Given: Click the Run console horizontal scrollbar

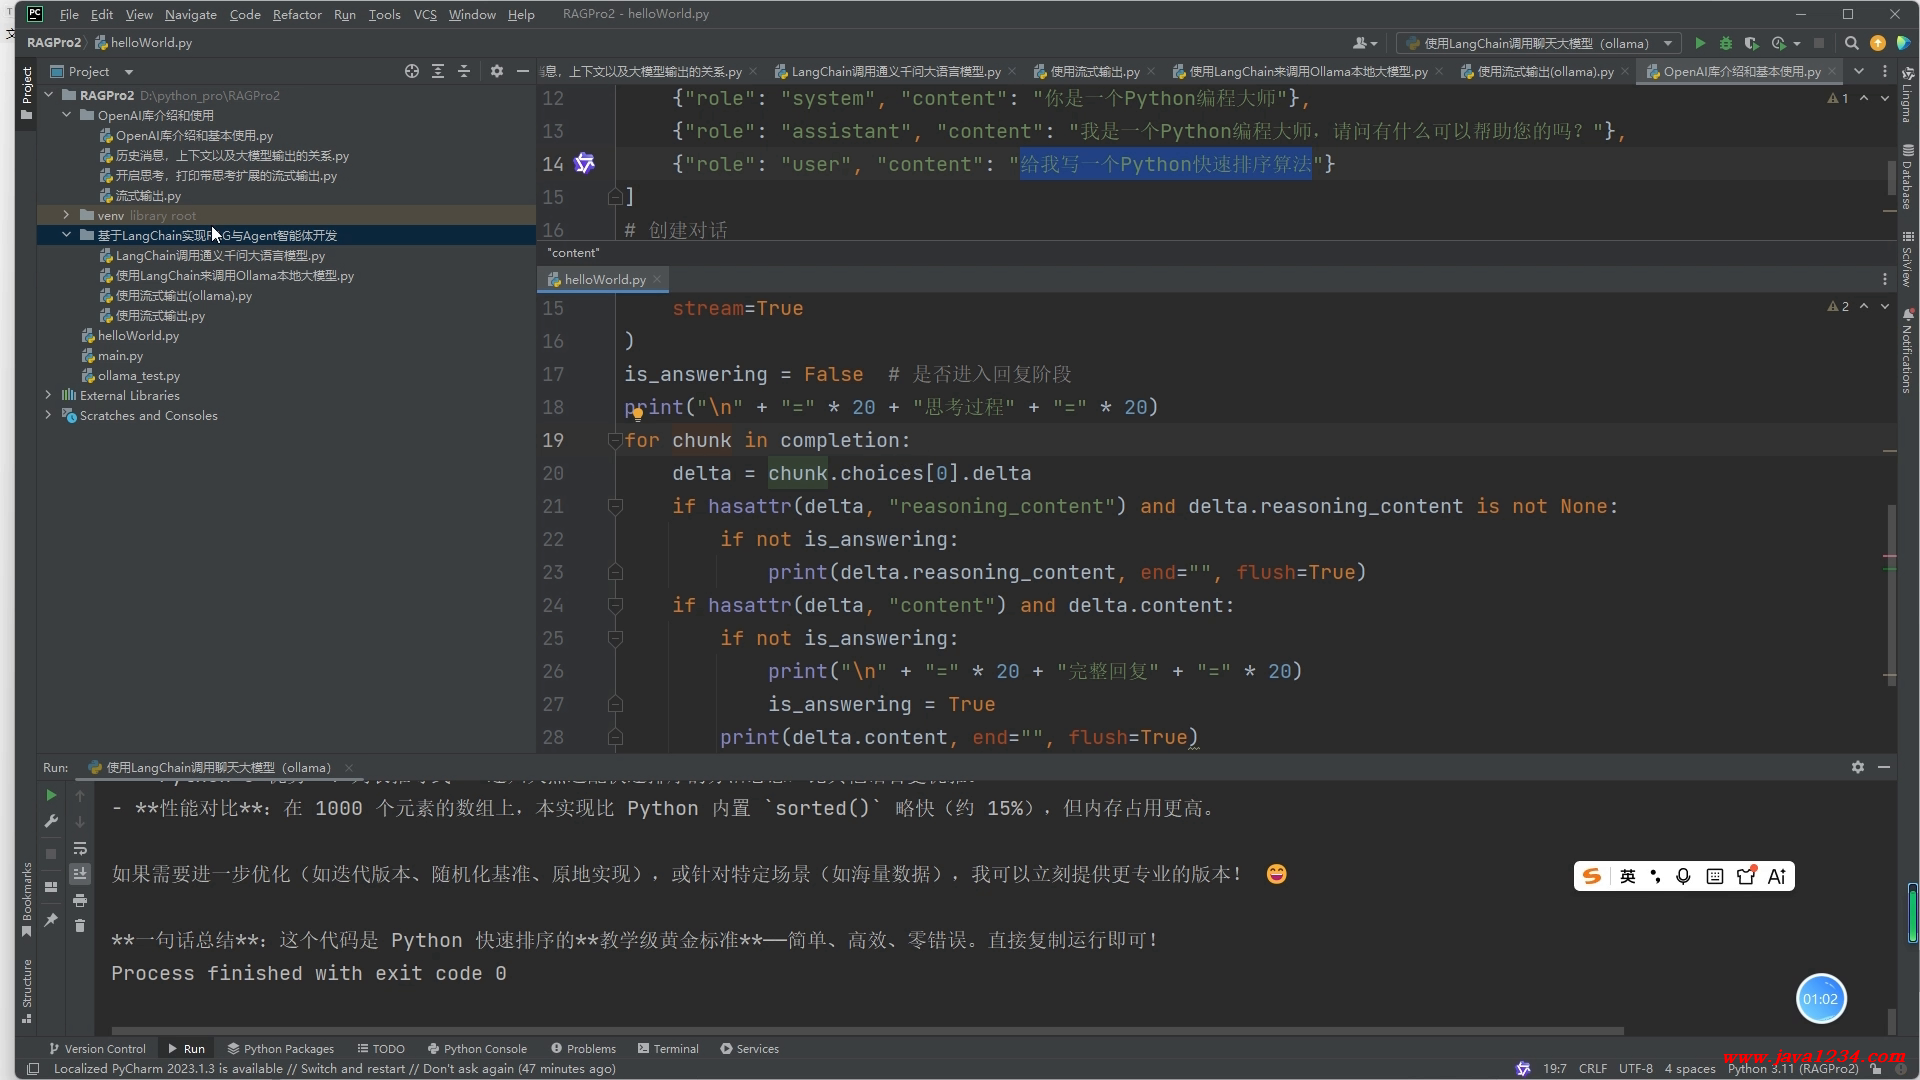Looking at the screenshot, I should pyautogui.click(x=866, y=1030).
